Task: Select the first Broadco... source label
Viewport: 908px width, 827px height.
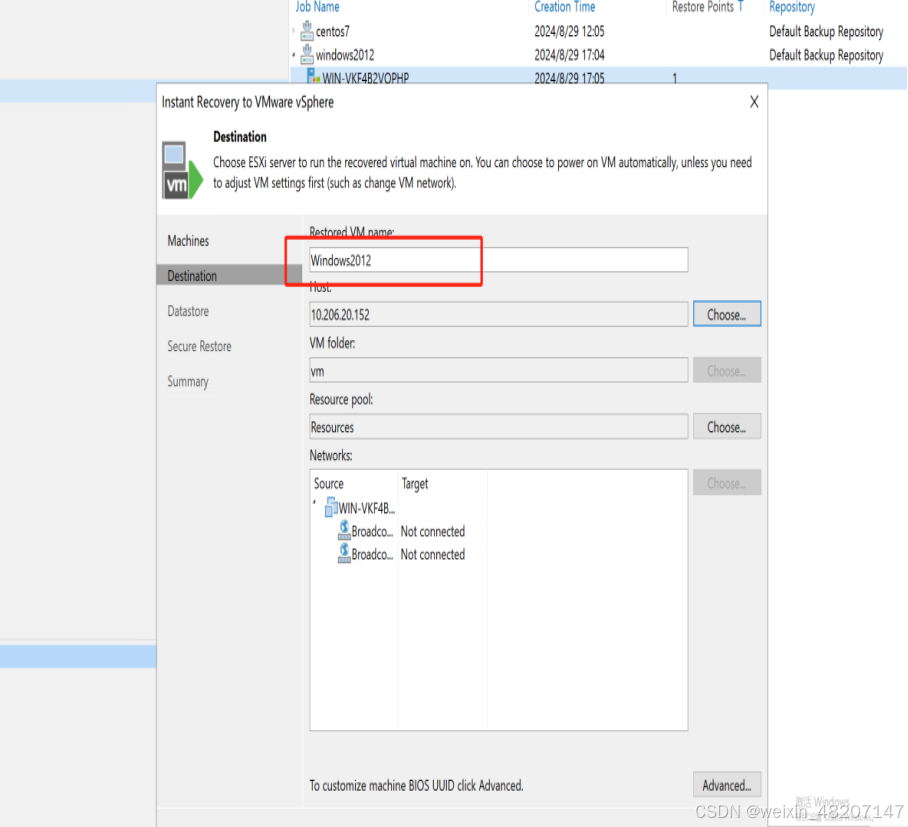Action: coord(372,531)
